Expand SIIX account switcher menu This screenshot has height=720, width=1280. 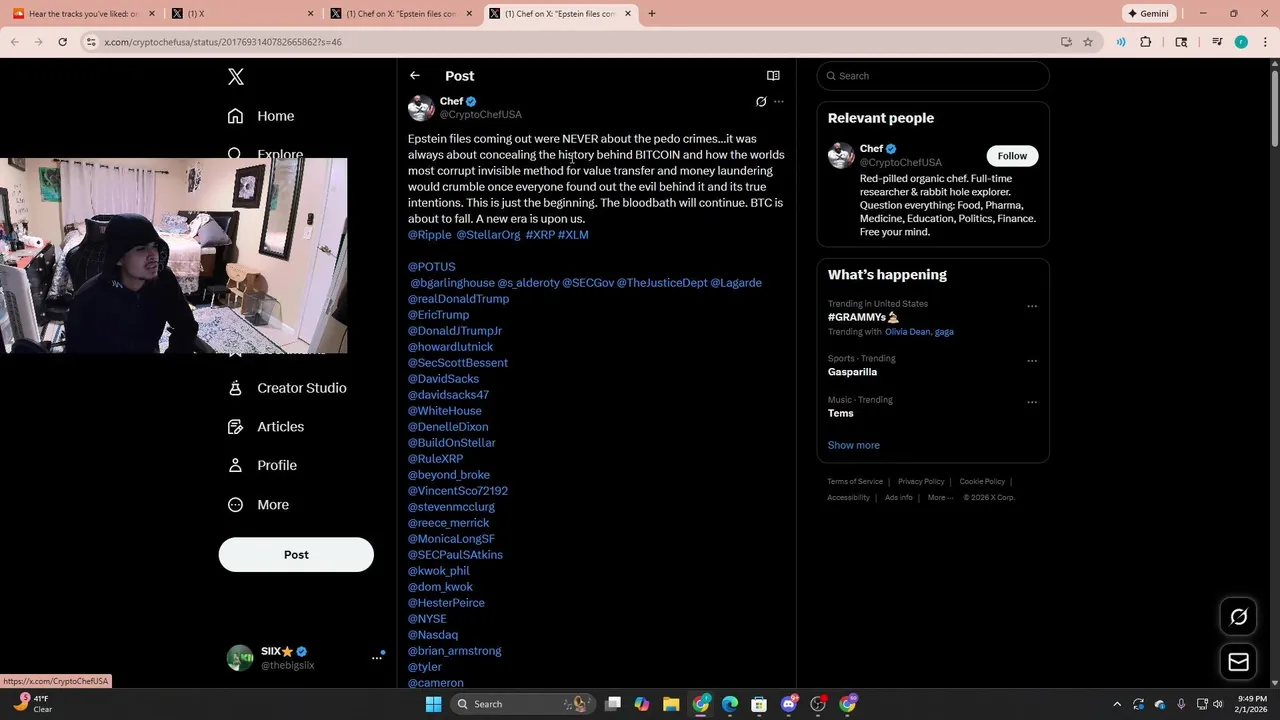(x=377, y=657)
